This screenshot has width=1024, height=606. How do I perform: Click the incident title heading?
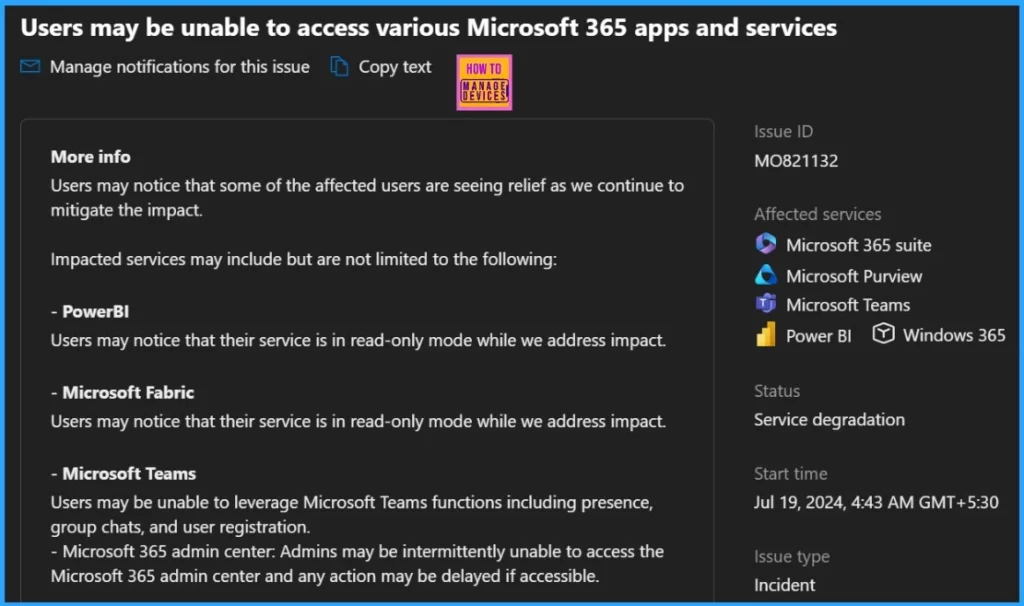click(428, 27)
